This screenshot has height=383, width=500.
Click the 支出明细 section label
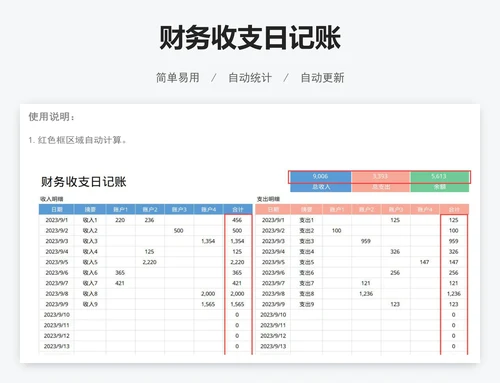tap(268, 199)
